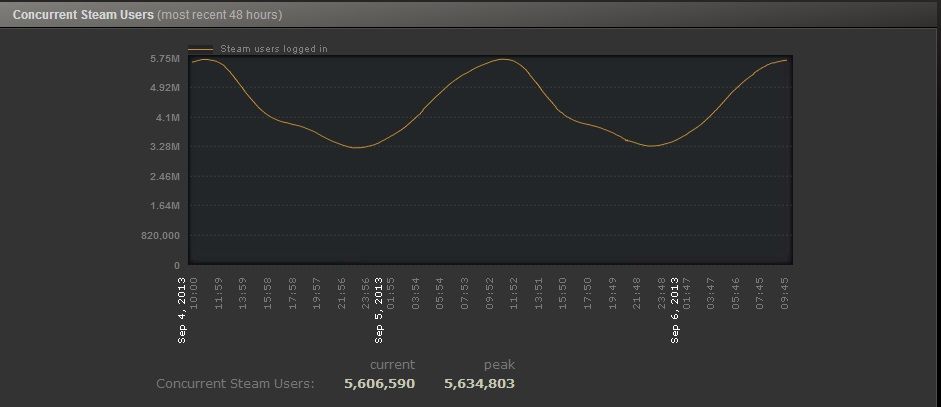Click the 09:52 time tick label
The height and width of the screenshot is (407, 941).
point(489,293)
